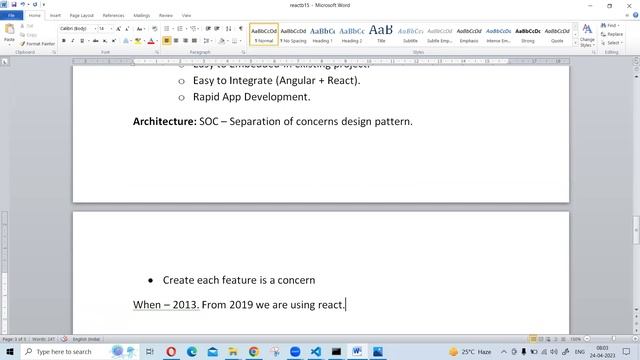This screenshot has height=360, width=640.
Task: Insert a bulleted list
Action: [x=167, y=29]
